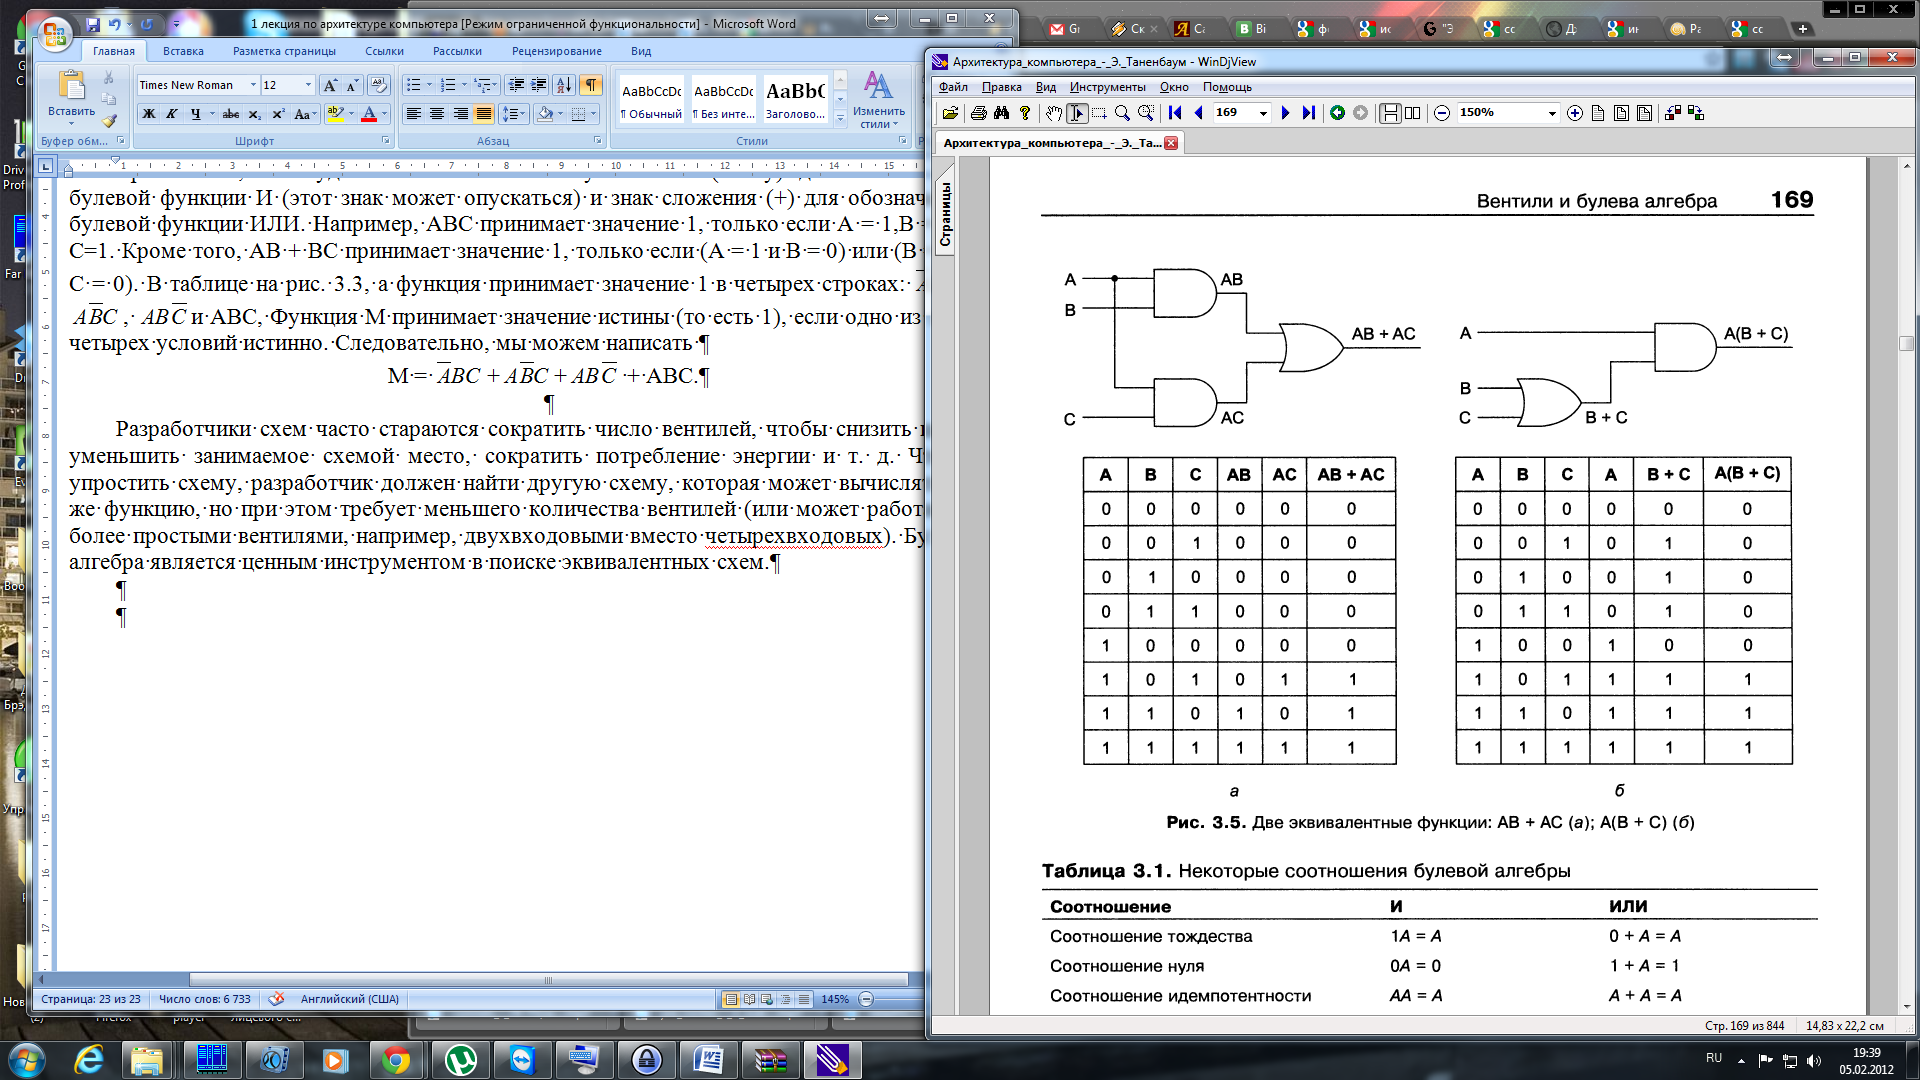Click Число слов: 6 733 status item
Viewport: 1920px width, 1080px height.
click(205, 999)
